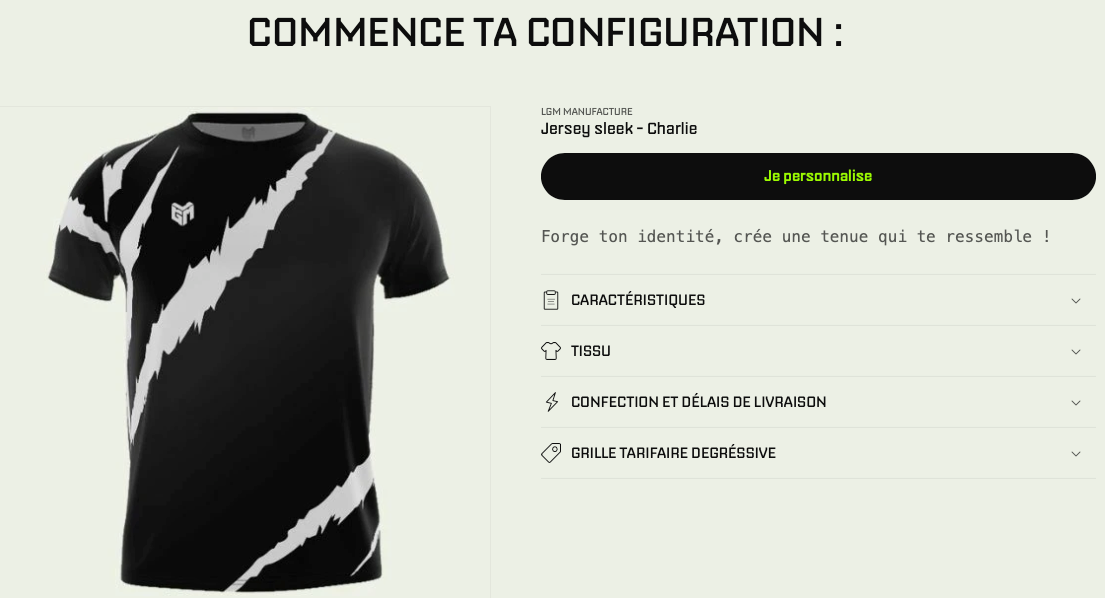Click the small logo inside the jersey collar
The image size is (1105, 598).
tap(248, 132)
